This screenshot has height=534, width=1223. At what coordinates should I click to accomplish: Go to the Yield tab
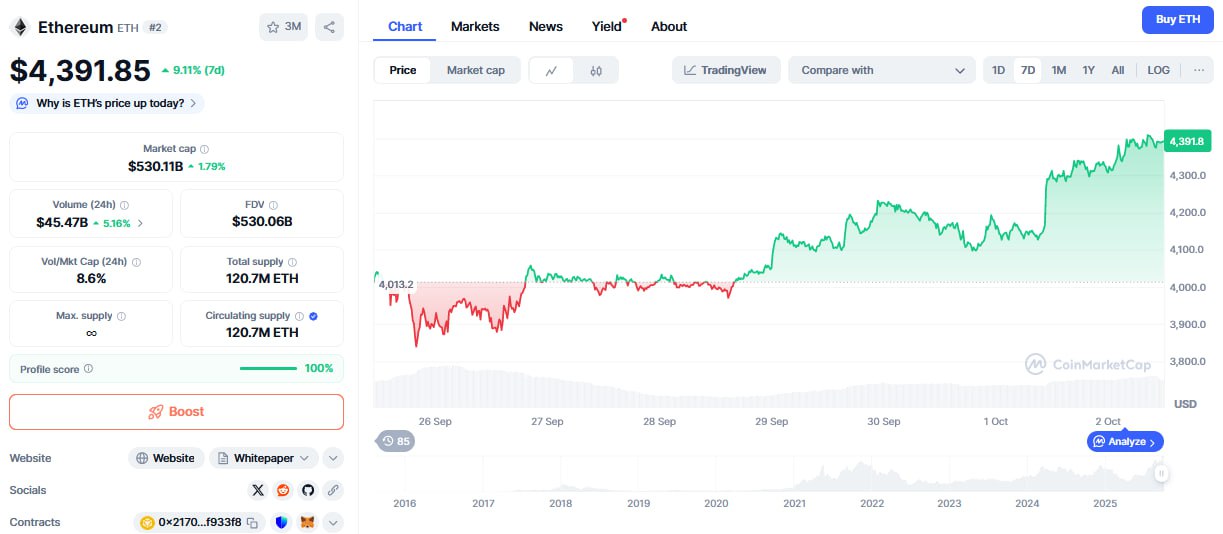click(x=607, y=26)
